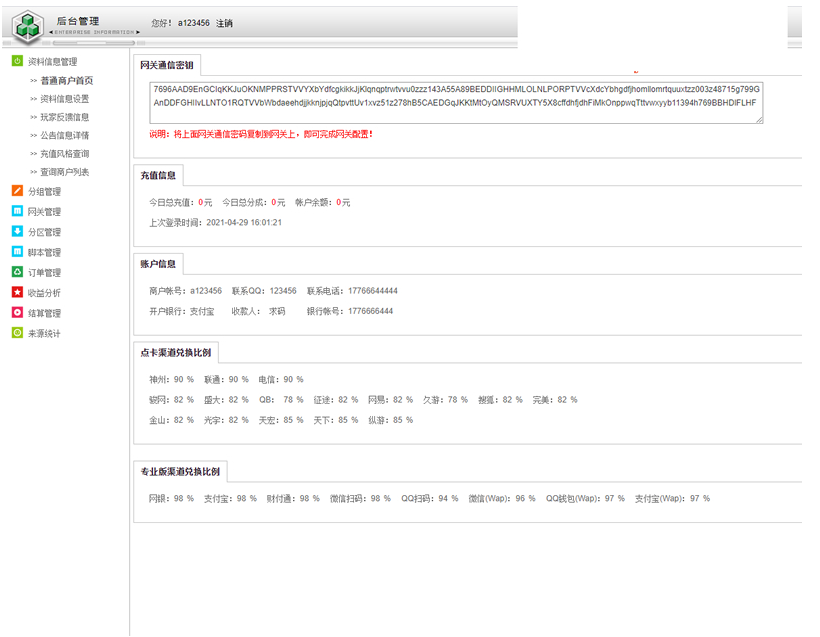Navigate to 查询商户列表
Screen dimensions: 820x637
tap(64, 172)
